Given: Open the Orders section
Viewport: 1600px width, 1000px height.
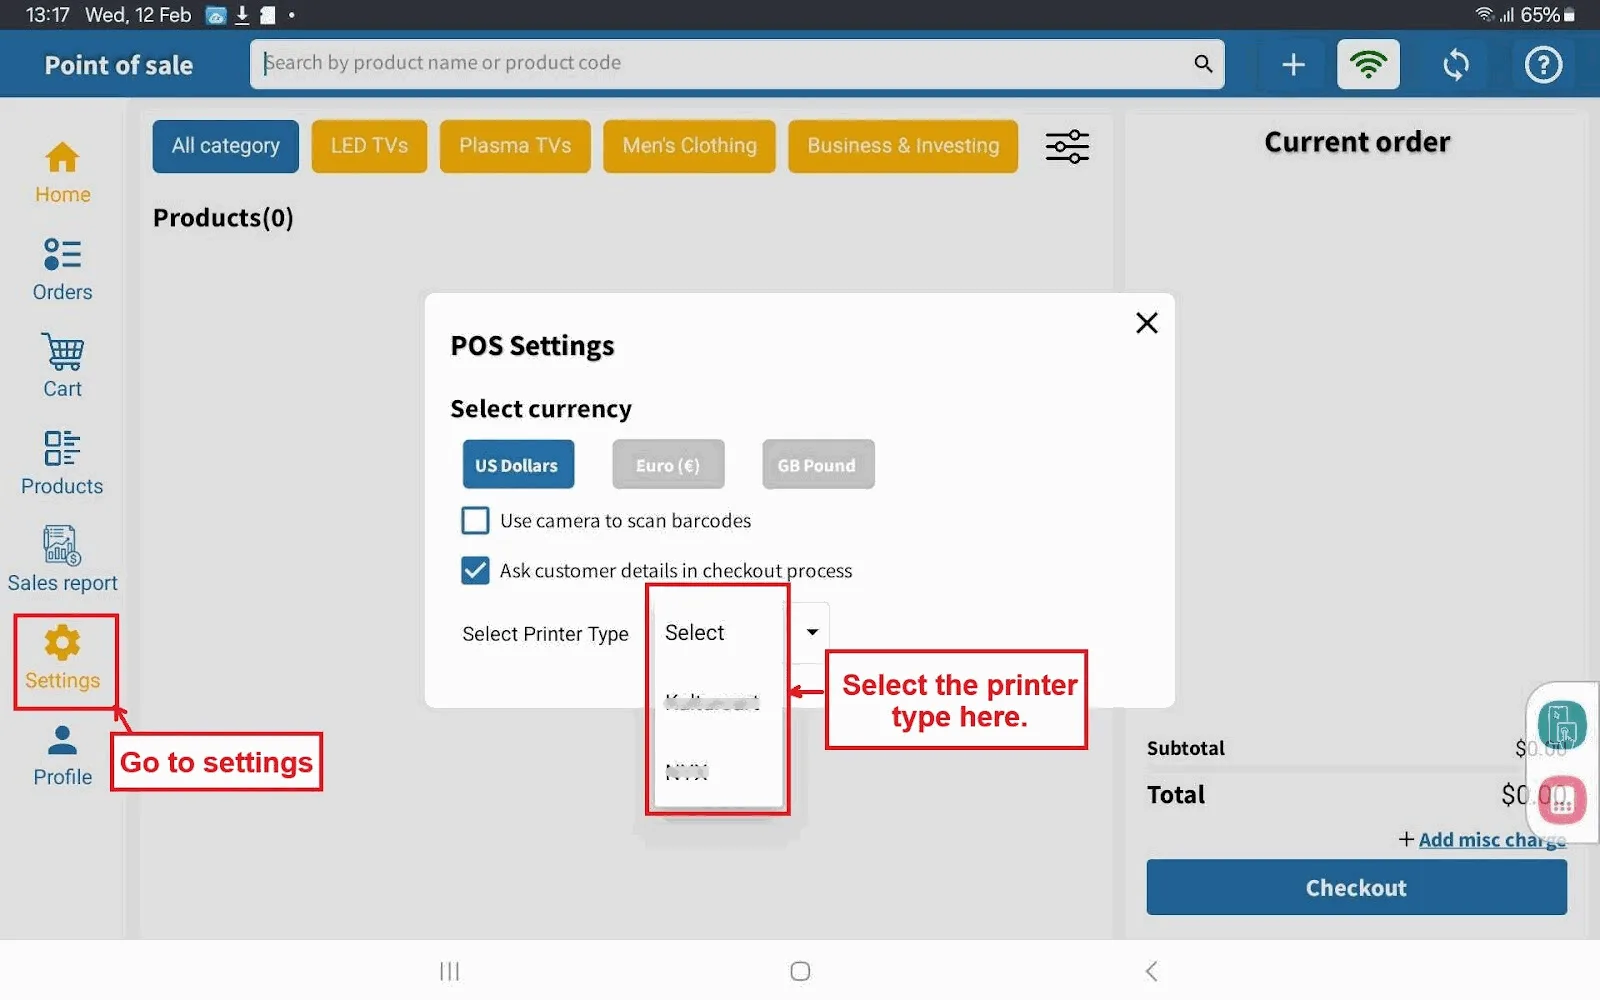Looking at the screenshot, I should [x=62, y=270].
